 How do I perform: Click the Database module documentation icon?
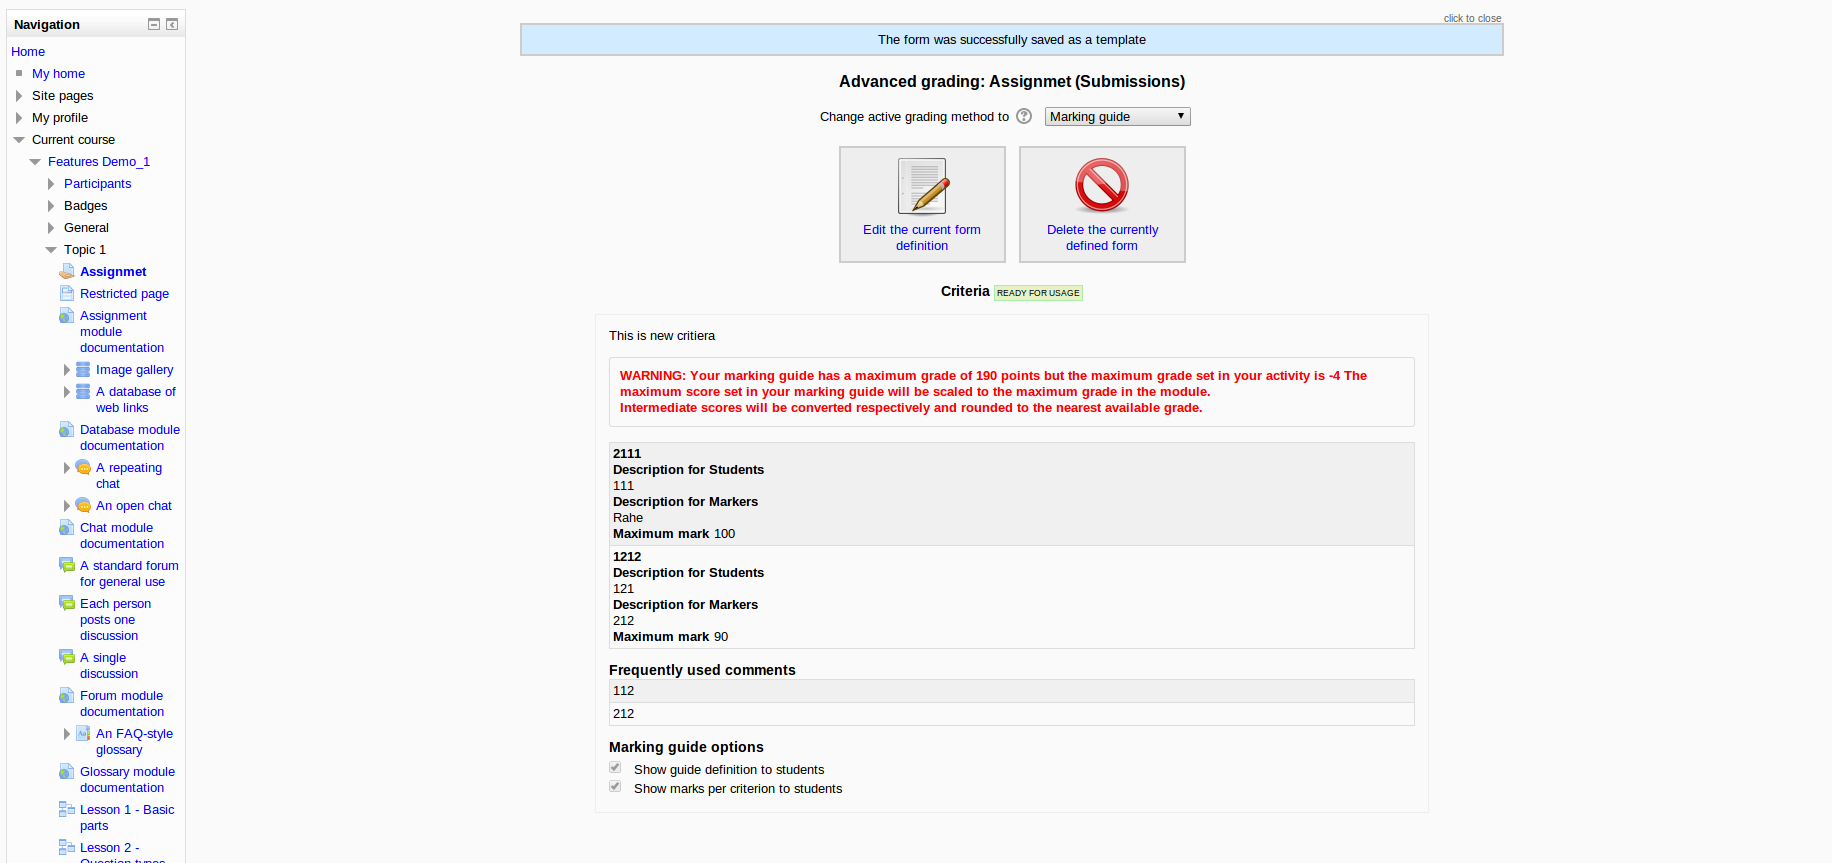click(x=67, y=429)
